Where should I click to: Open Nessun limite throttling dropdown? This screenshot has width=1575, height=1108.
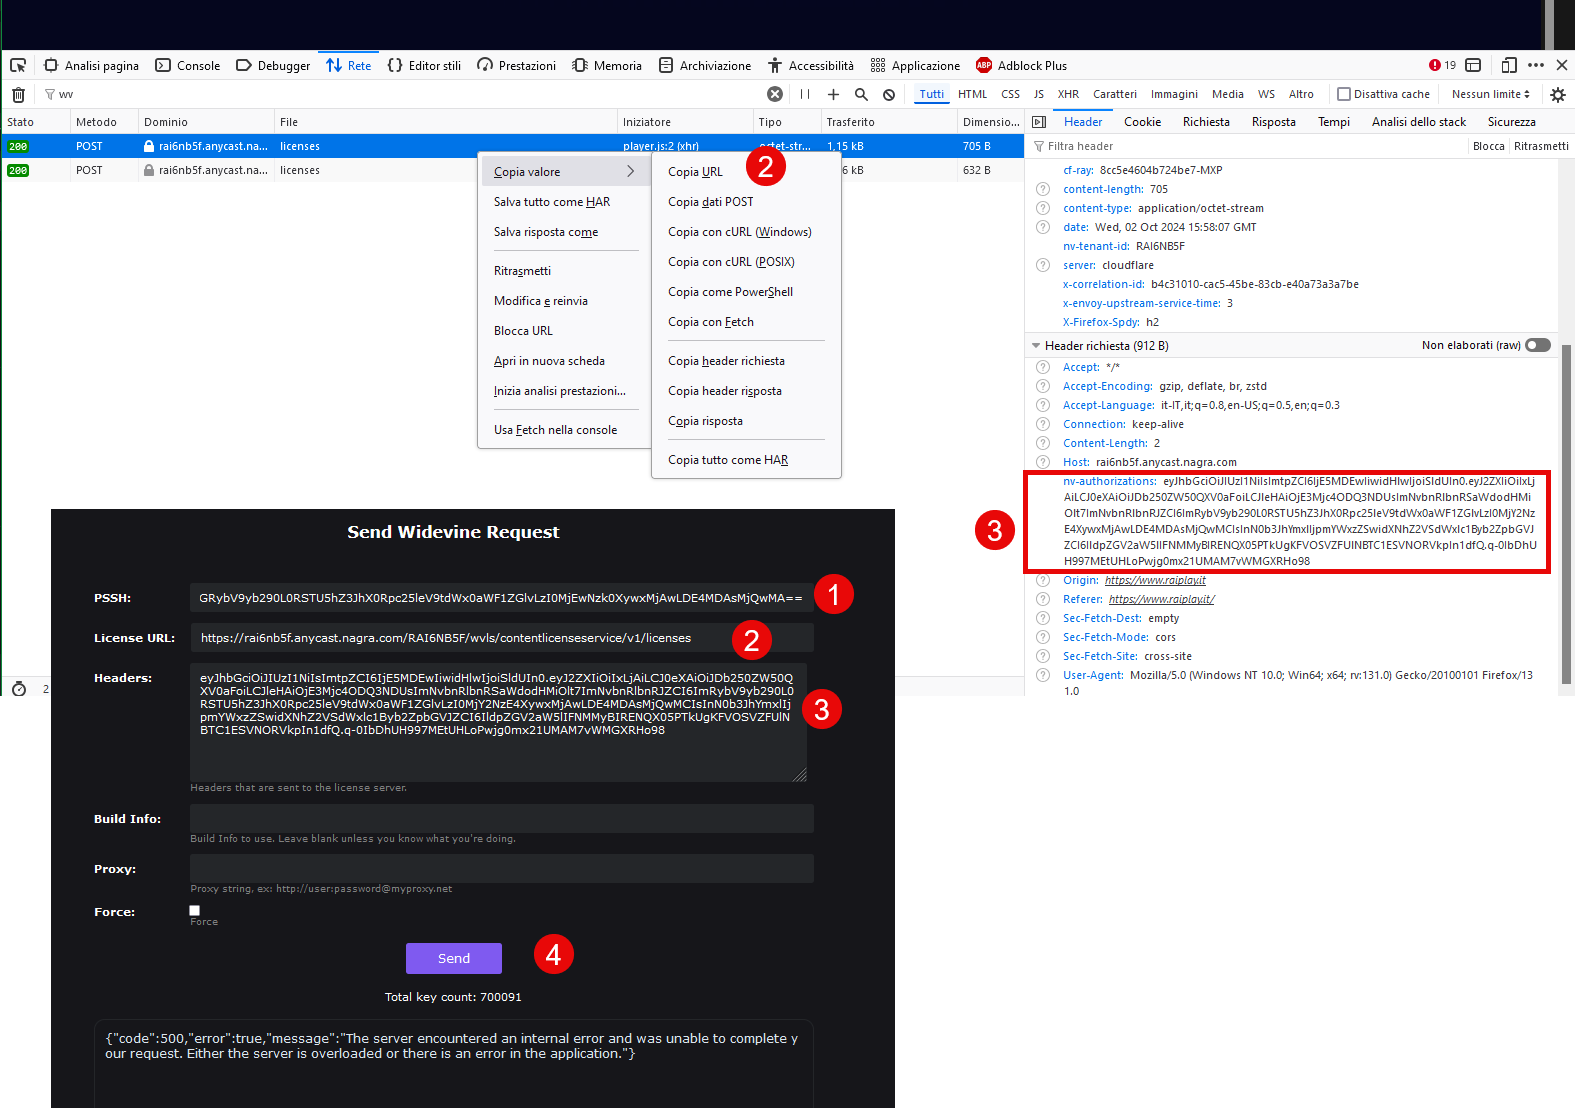1490,94
